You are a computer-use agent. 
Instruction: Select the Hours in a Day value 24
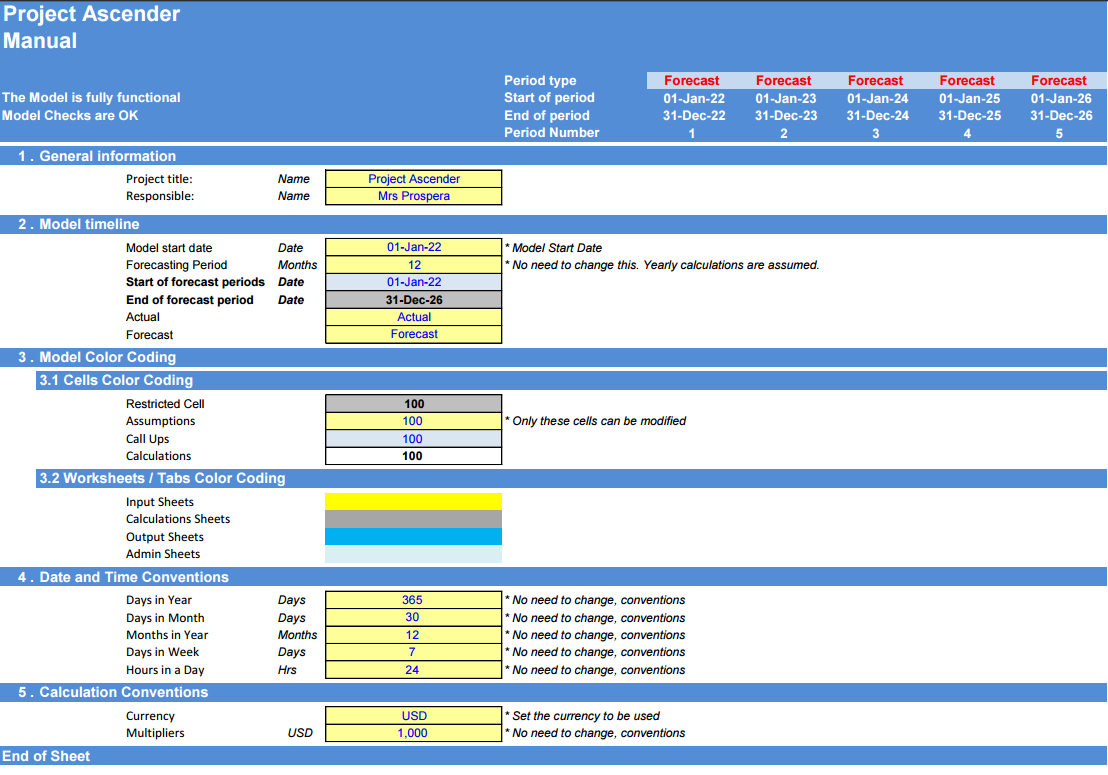[x=413, y=670]
